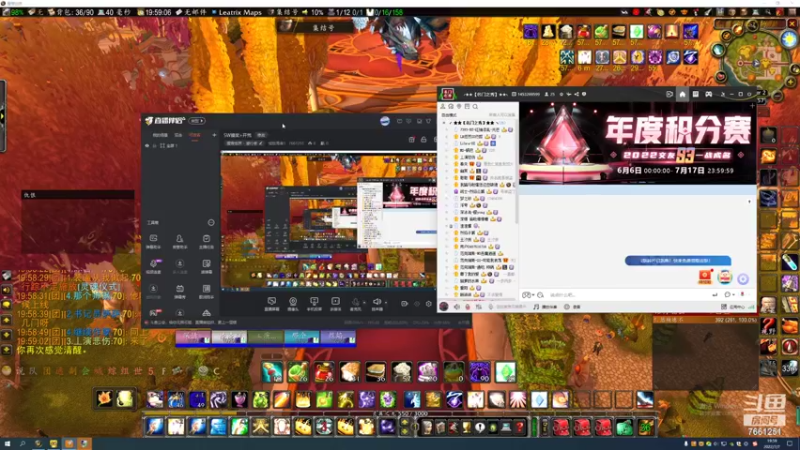Click the plus button beside the scene tabs

pyautogui.click(x=214, y=135)
